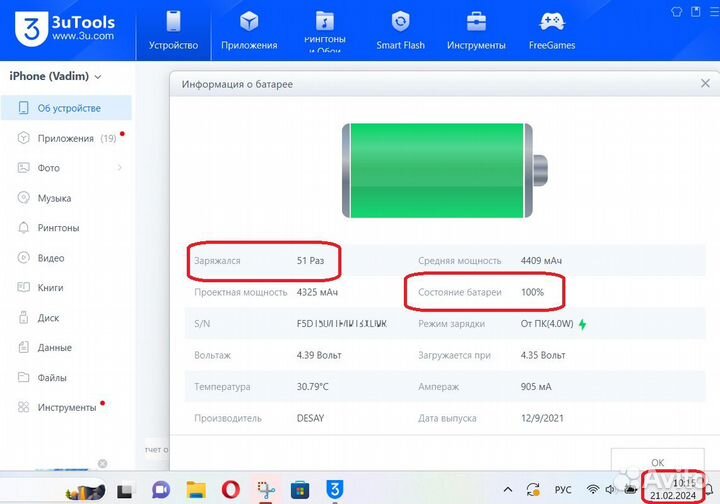This screenshot has width=720, height=504.
Task: Open Файлы in the sidebar
Action: (x=53, y=378)
